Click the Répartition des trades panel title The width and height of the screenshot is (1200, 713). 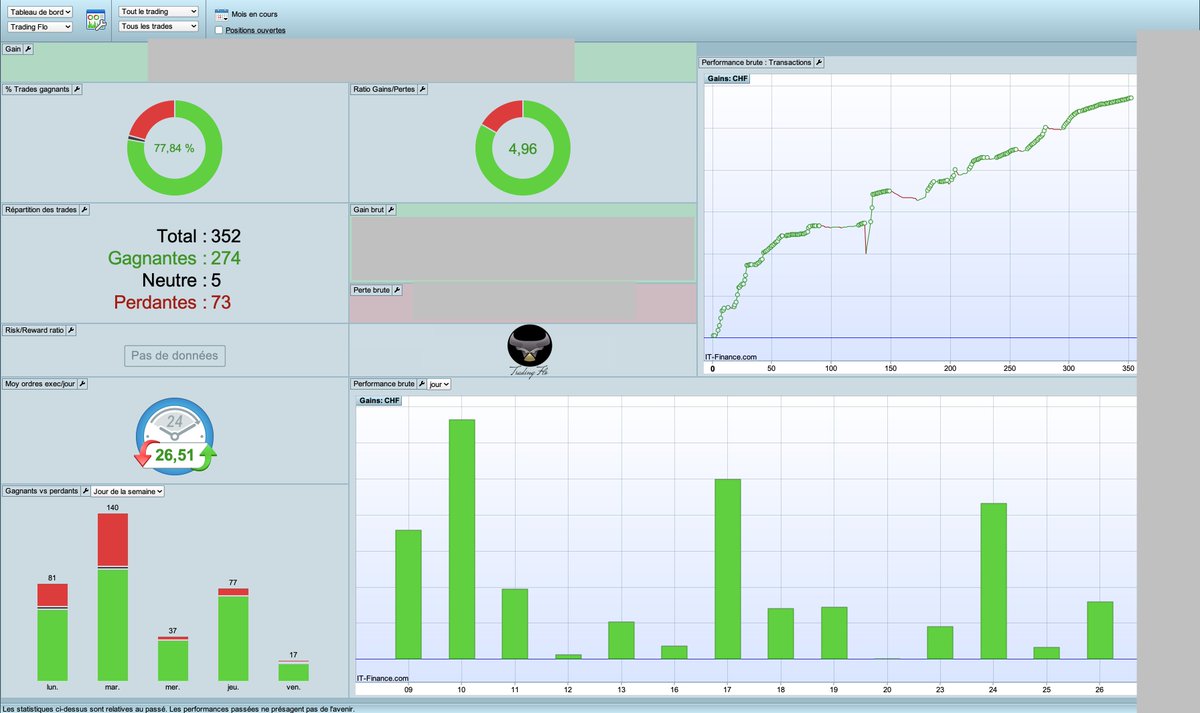(41, 210)
